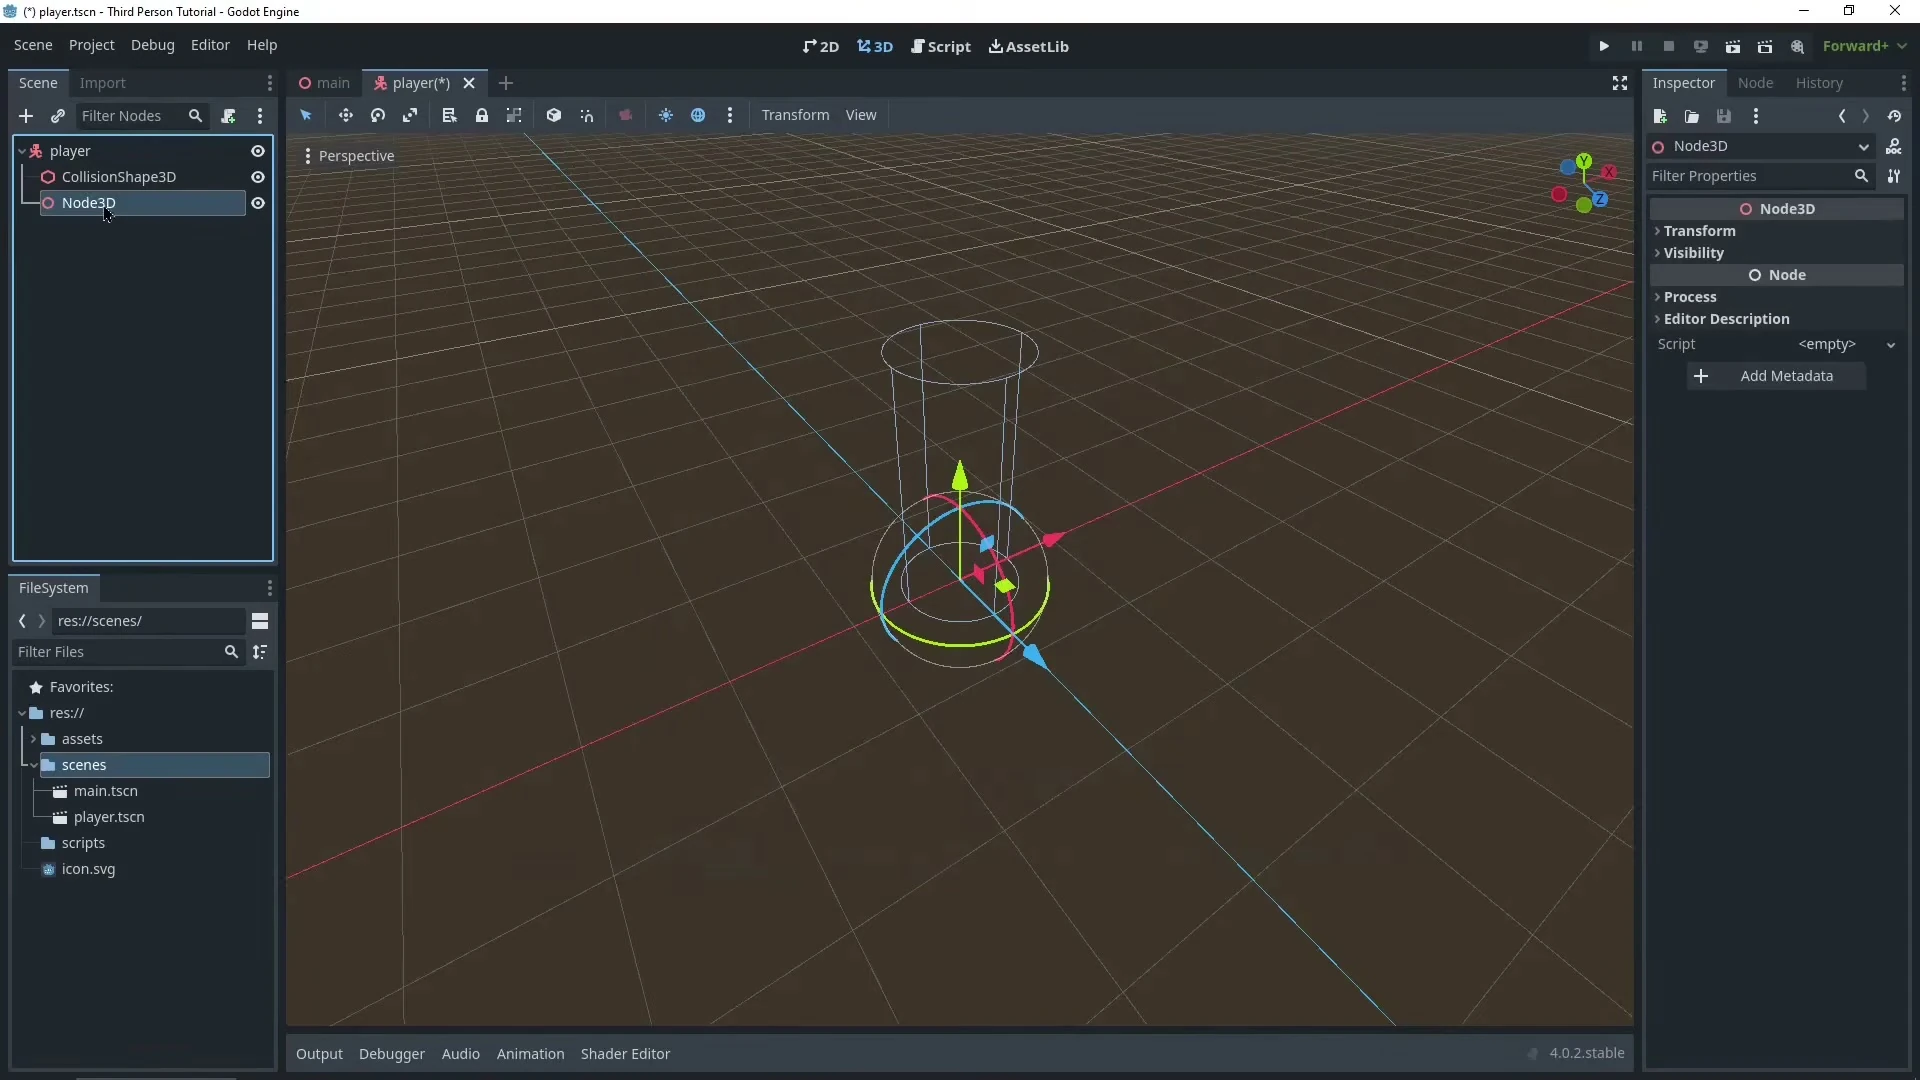The image size is (1920, 1080).
Task: Hide Node3D node eye icon
Action: (258, 203)
